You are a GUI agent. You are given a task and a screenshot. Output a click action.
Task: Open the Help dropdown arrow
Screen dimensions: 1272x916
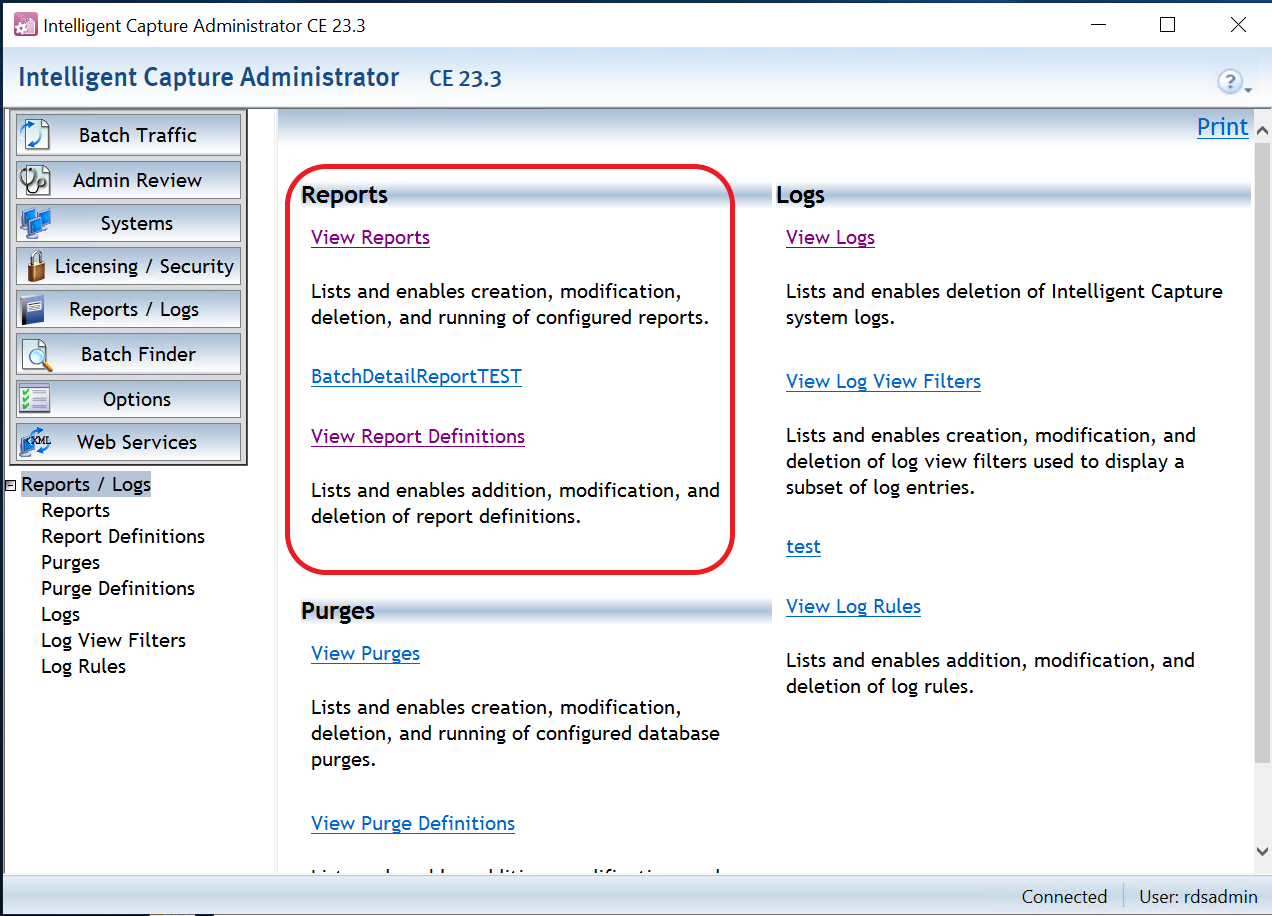pos(1248,90)
